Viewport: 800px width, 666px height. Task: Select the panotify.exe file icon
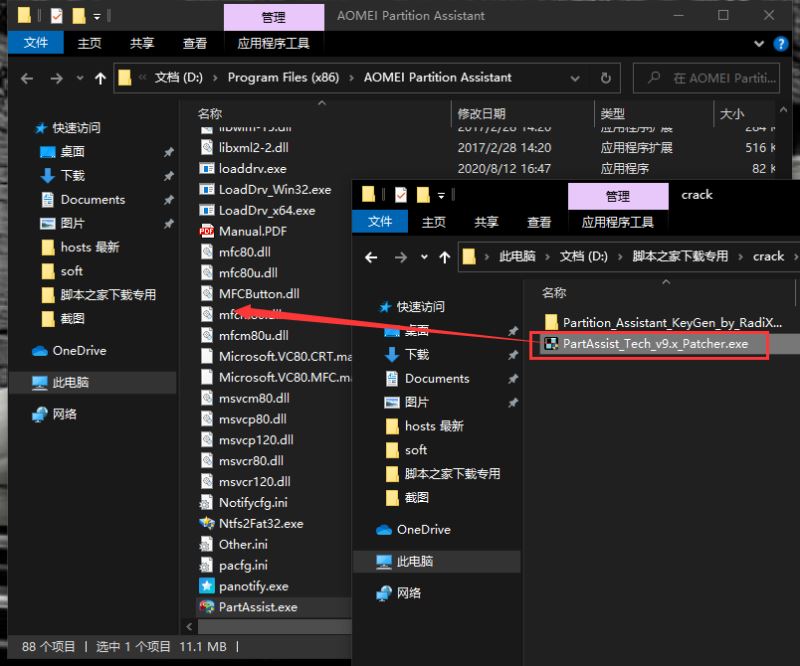click(x=207, y=586)
